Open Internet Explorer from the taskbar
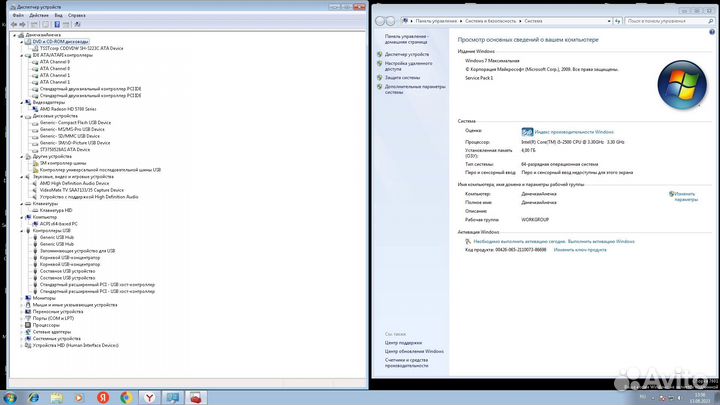This screenshot has height=405, width=720. (x=34, y=398)
